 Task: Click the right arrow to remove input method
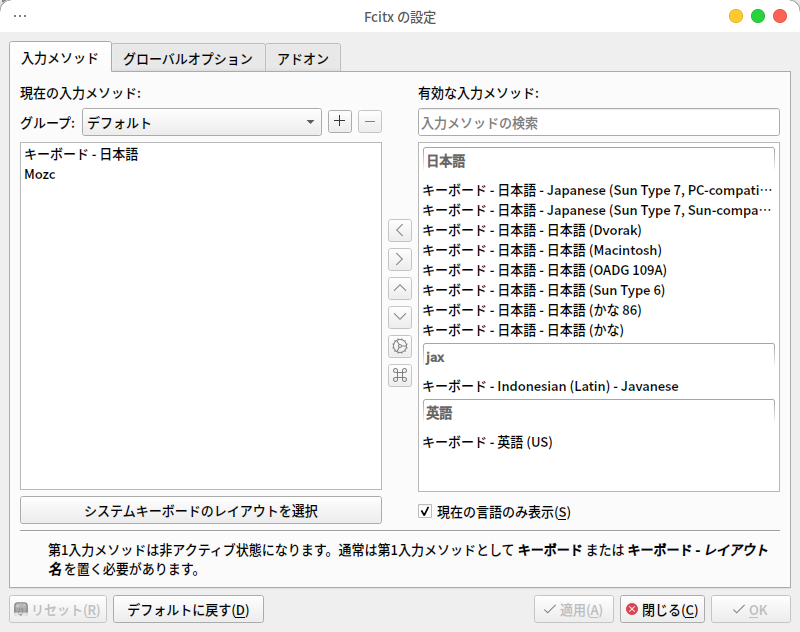tap(400, 259)
